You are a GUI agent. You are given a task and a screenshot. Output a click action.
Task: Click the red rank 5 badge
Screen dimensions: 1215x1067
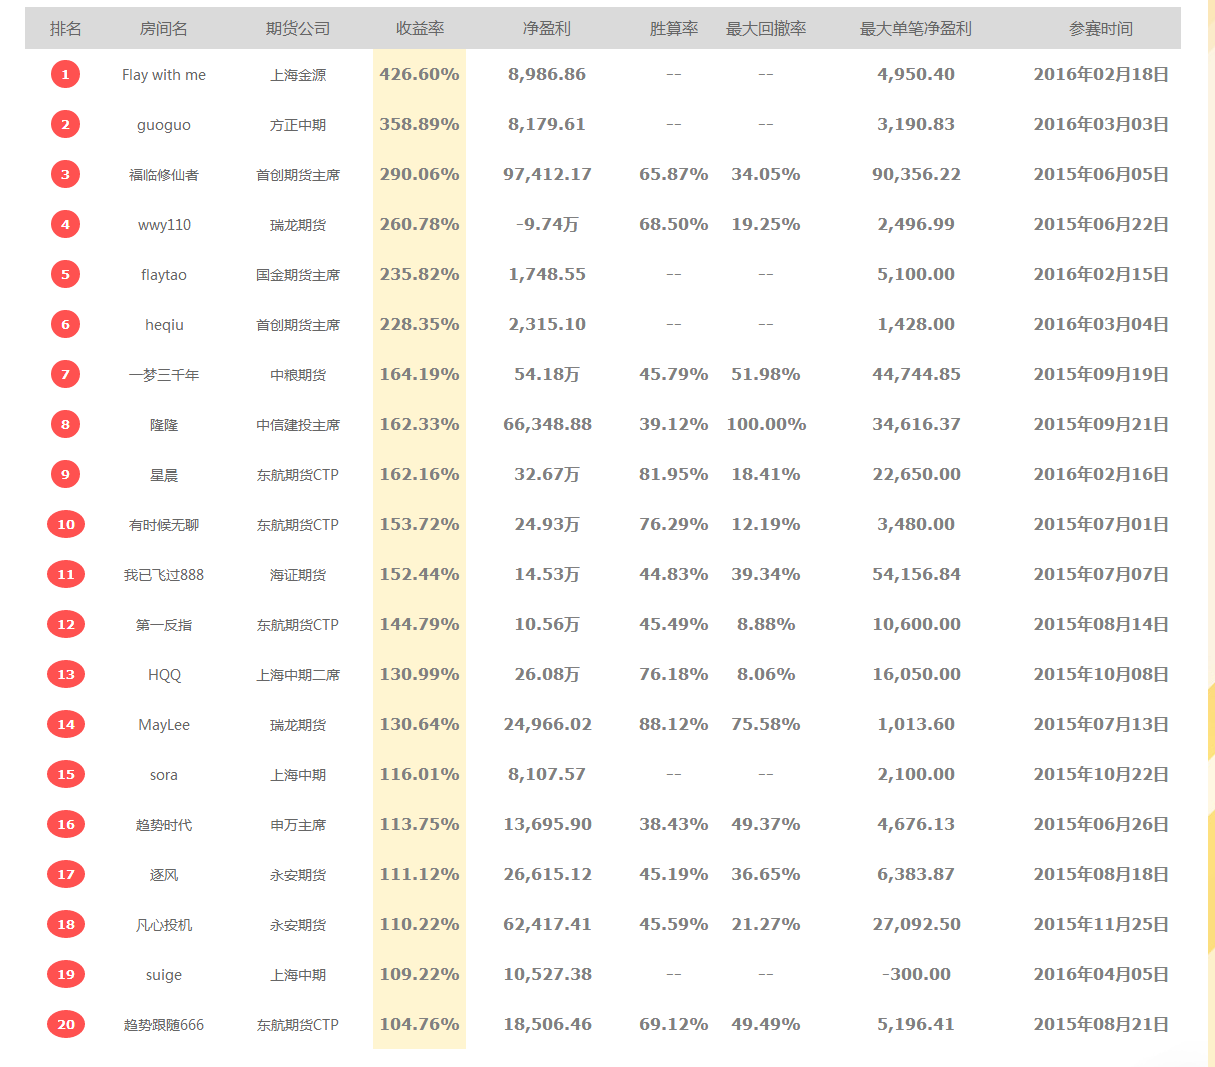tap(66, 274)
